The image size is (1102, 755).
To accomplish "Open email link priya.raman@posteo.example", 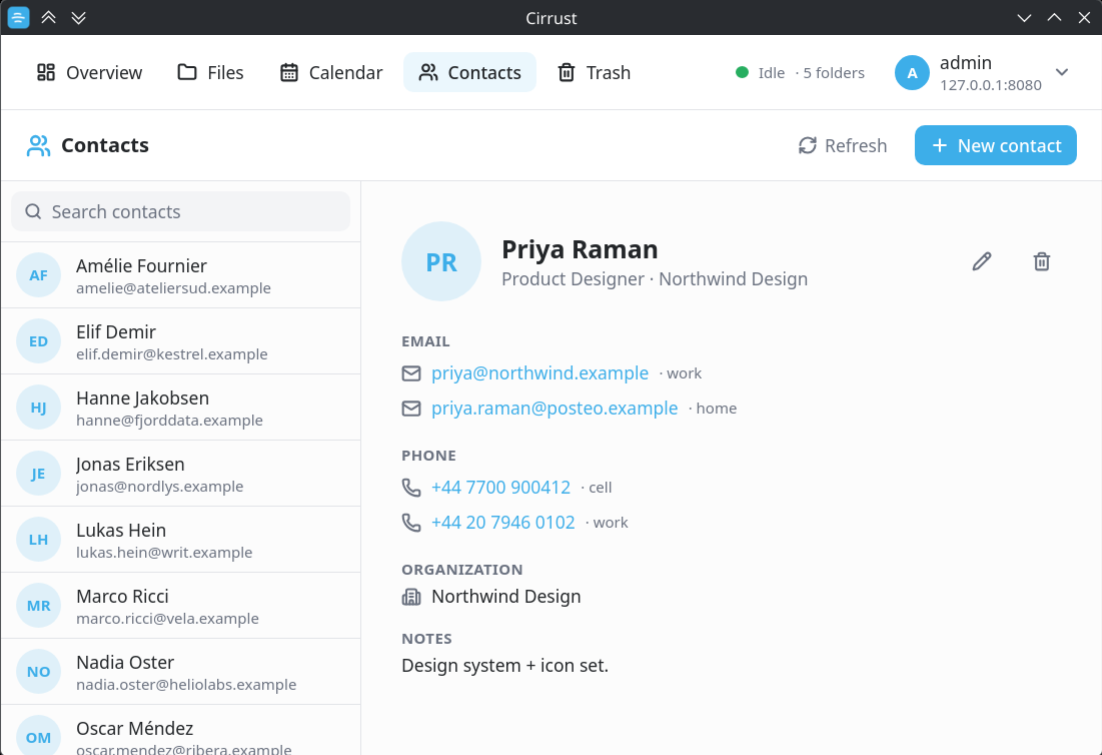I will [x=555, y=408].
